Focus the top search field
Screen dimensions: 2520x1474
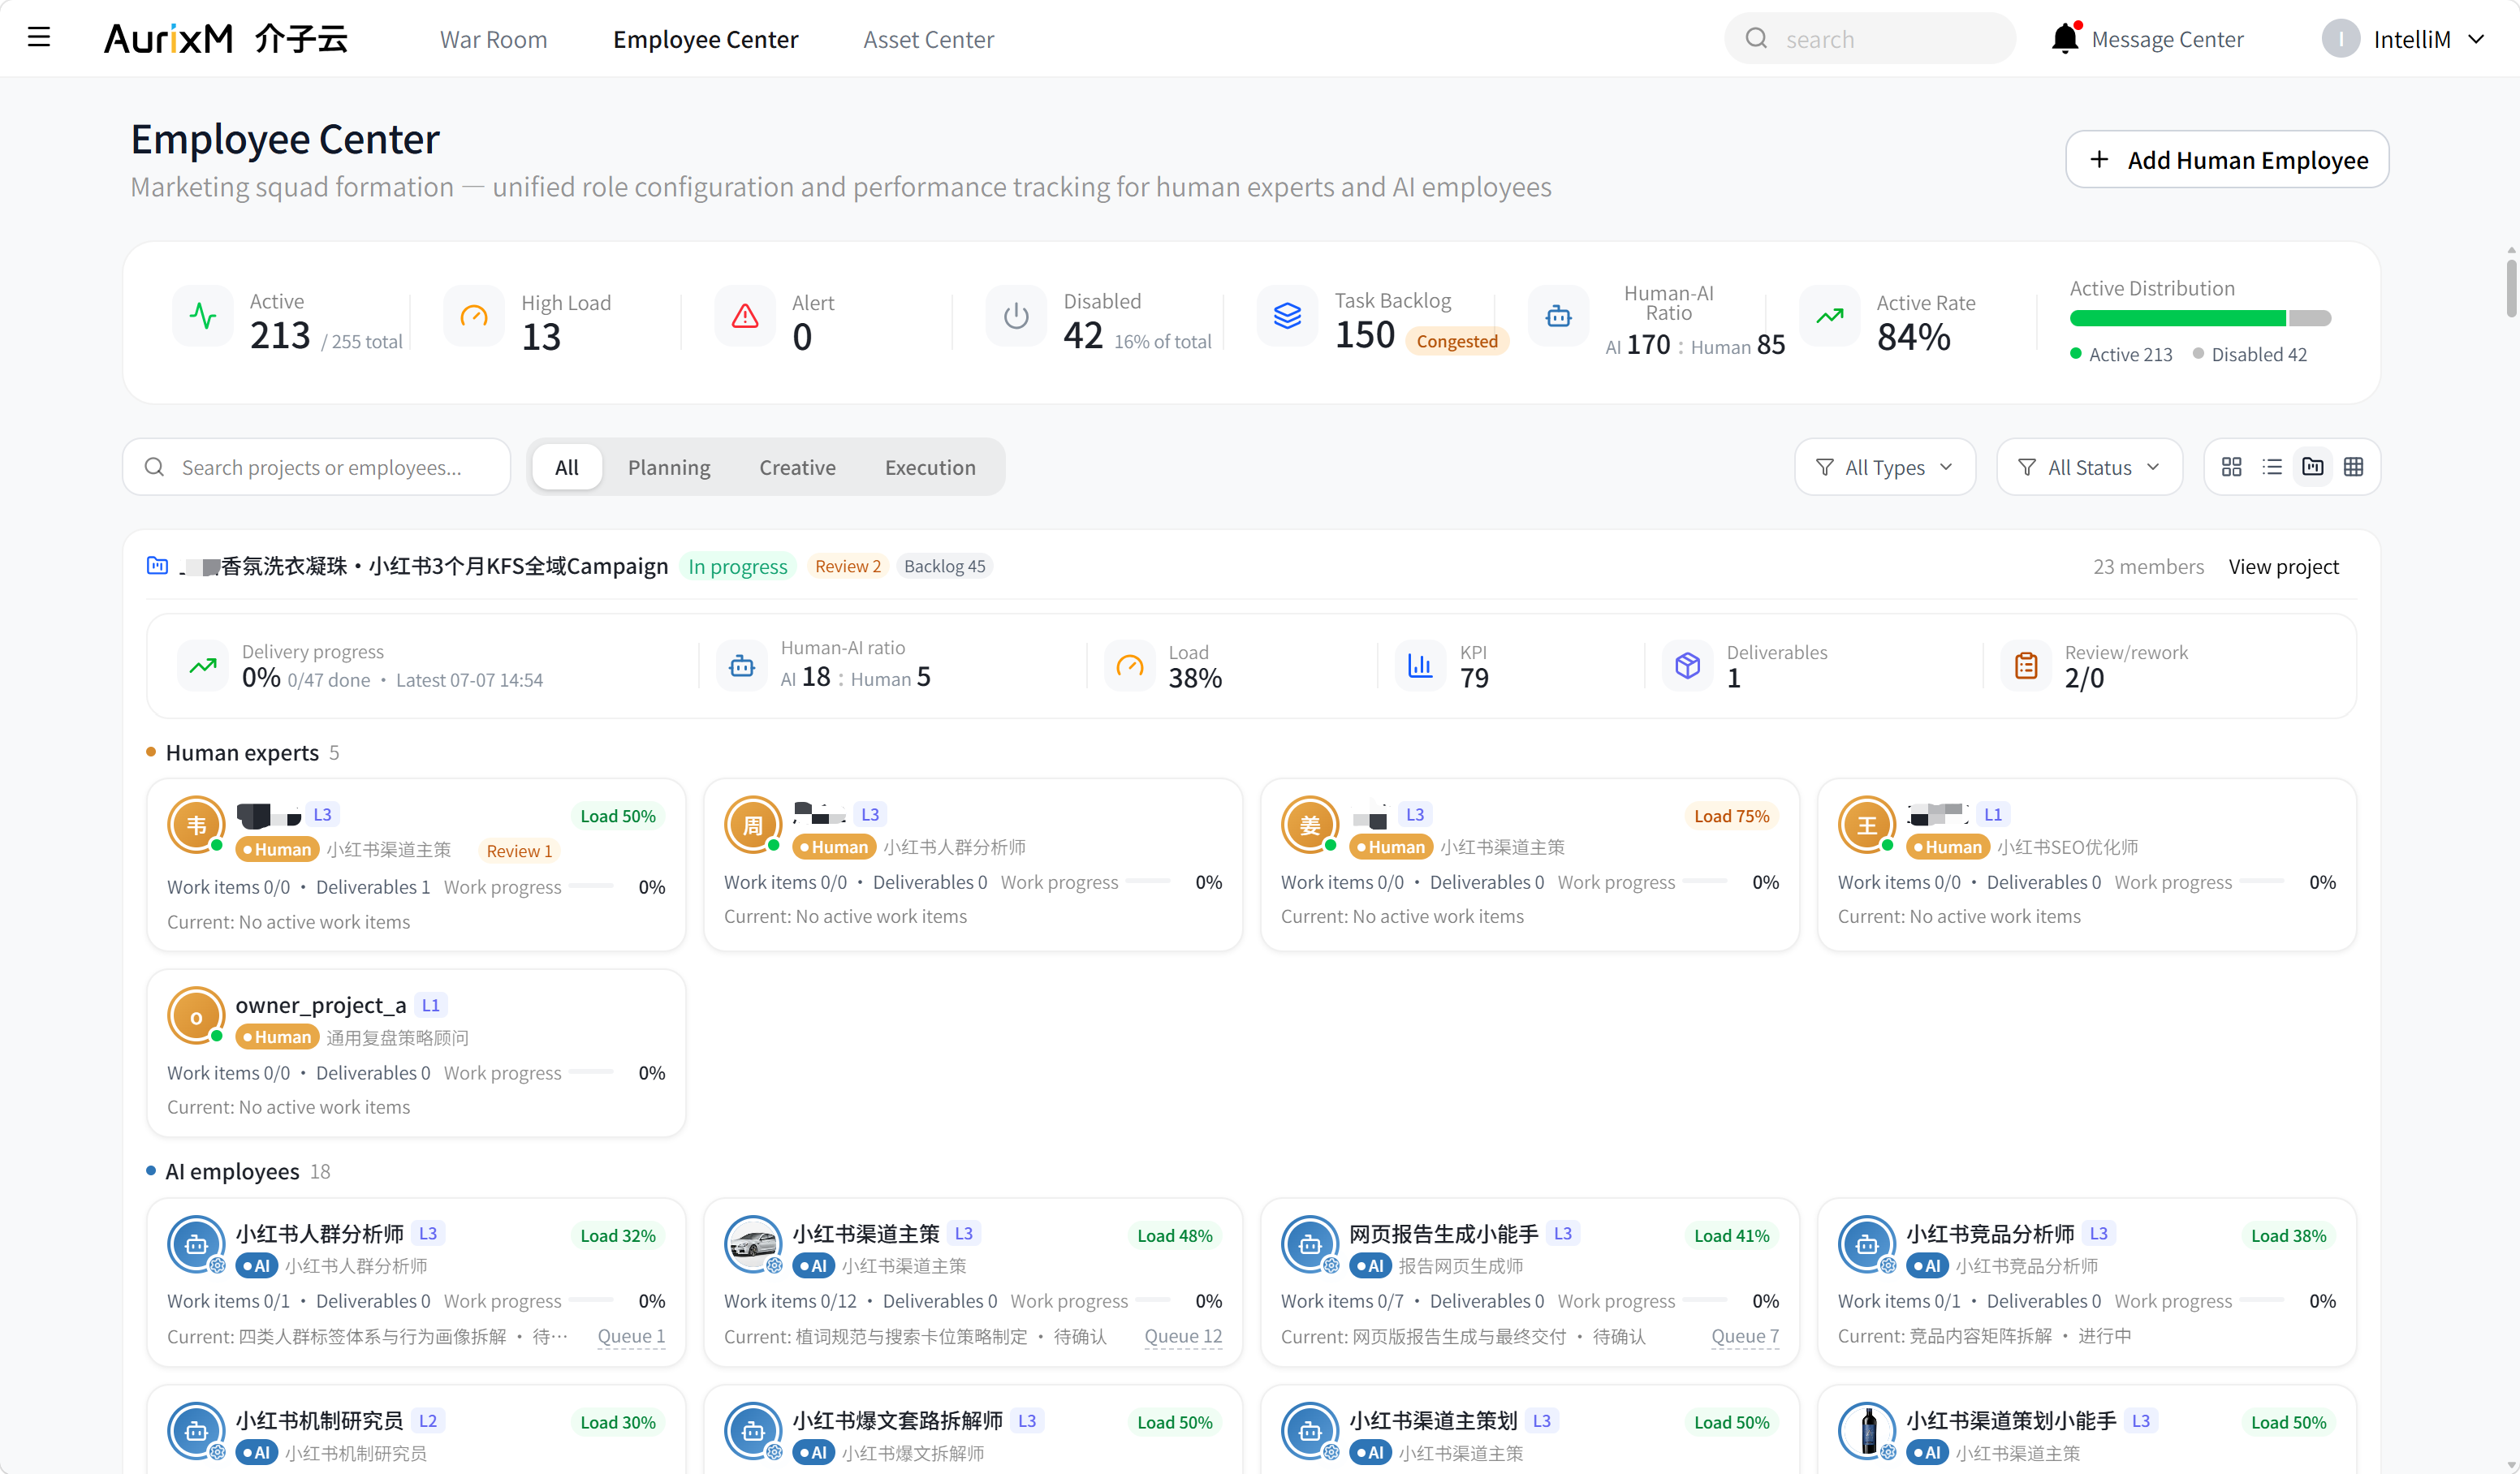click(1869, 39)
